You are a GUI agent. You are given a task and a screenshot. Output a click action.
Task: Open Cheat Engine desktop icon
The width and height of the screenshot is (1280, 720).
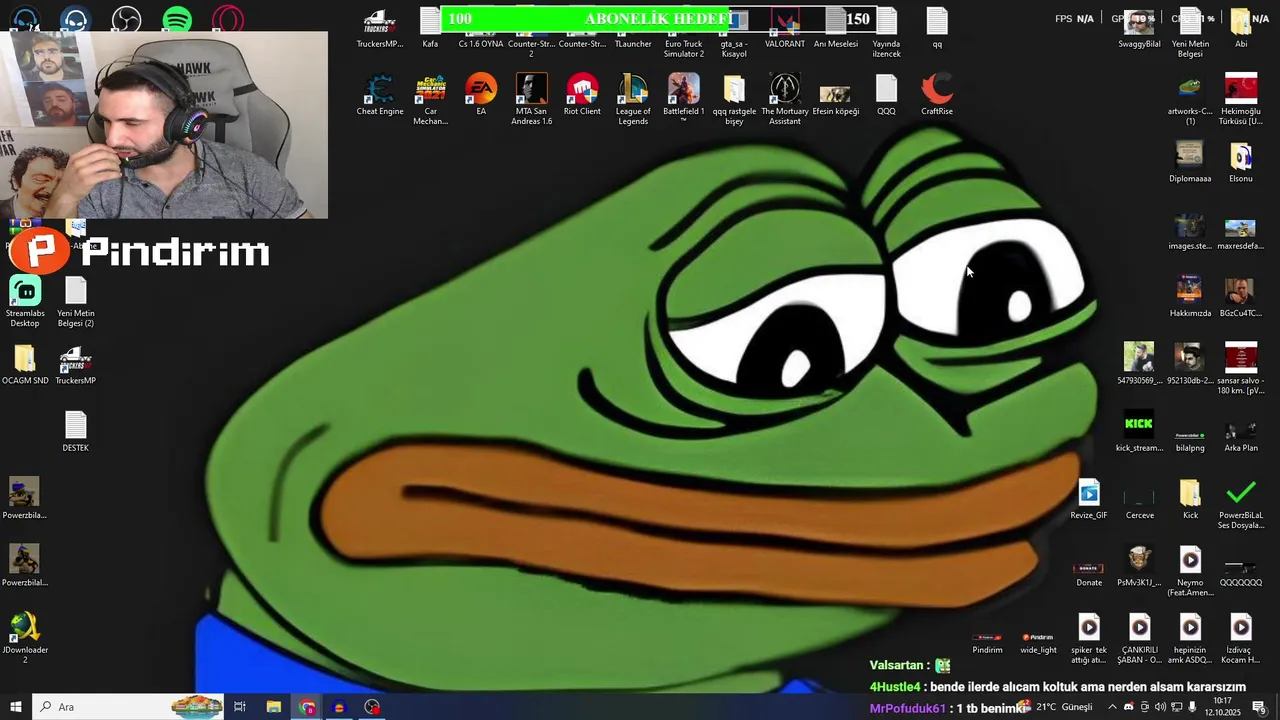pos(379,95)
